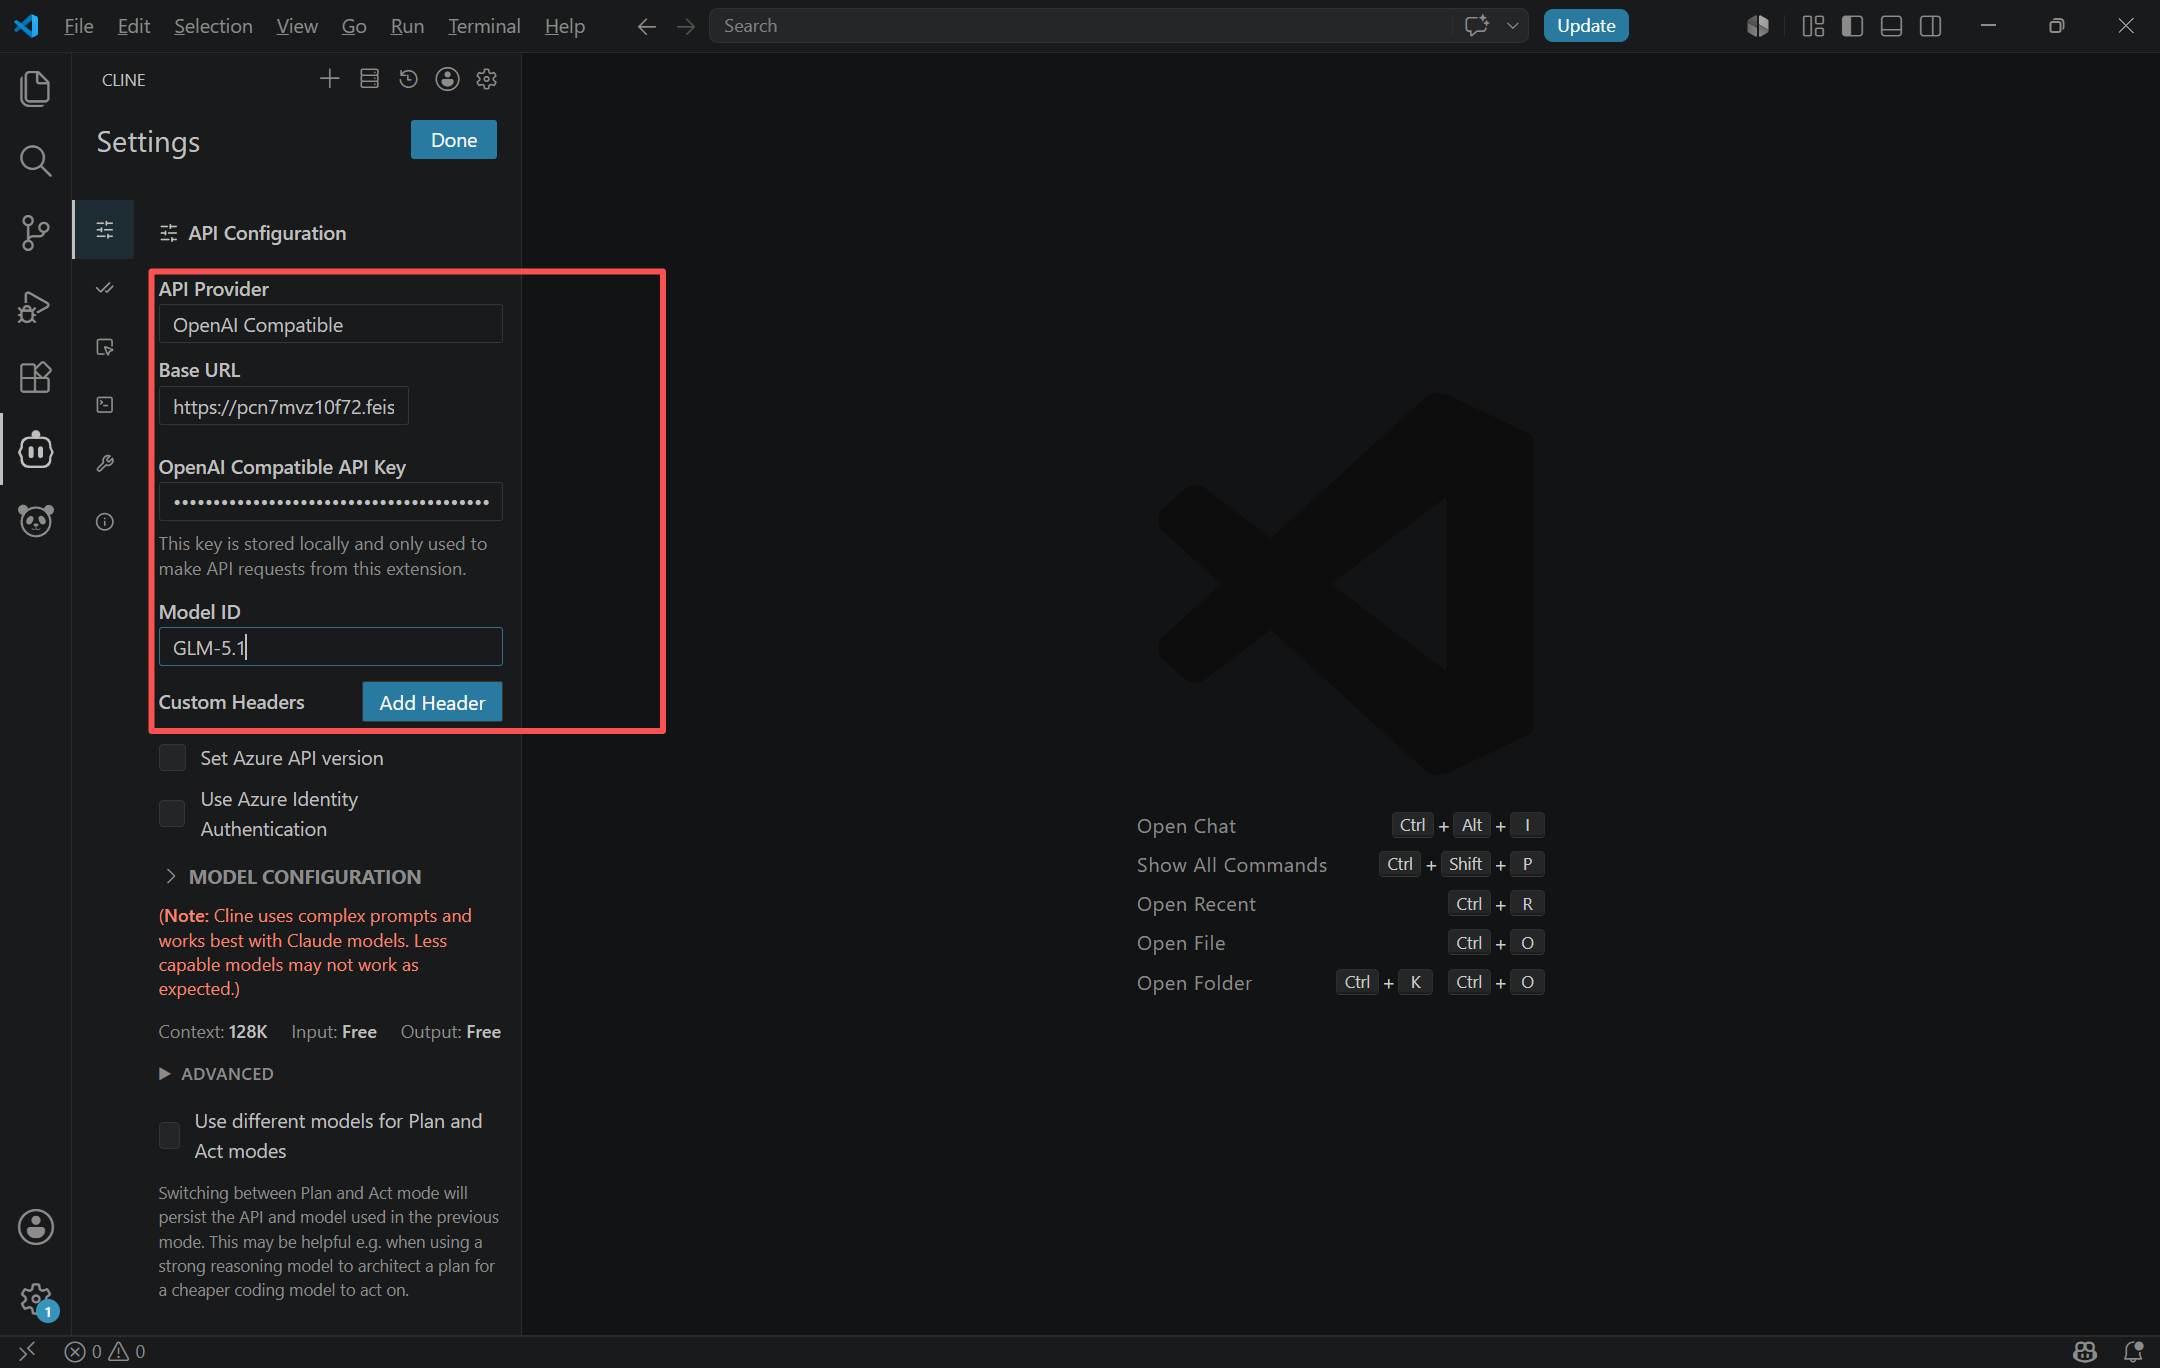This screenshot has height=1368, width=2160.
Task: Go back with the left navigation arrow
Action: point(647,26)
